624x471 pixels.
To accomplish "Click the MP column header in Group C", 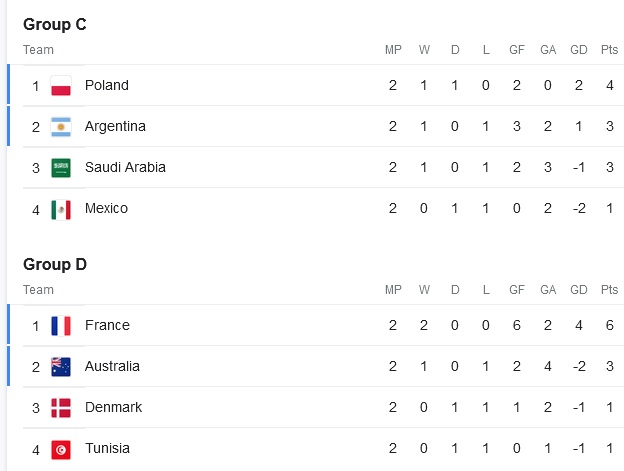I will tap(393, 50).
